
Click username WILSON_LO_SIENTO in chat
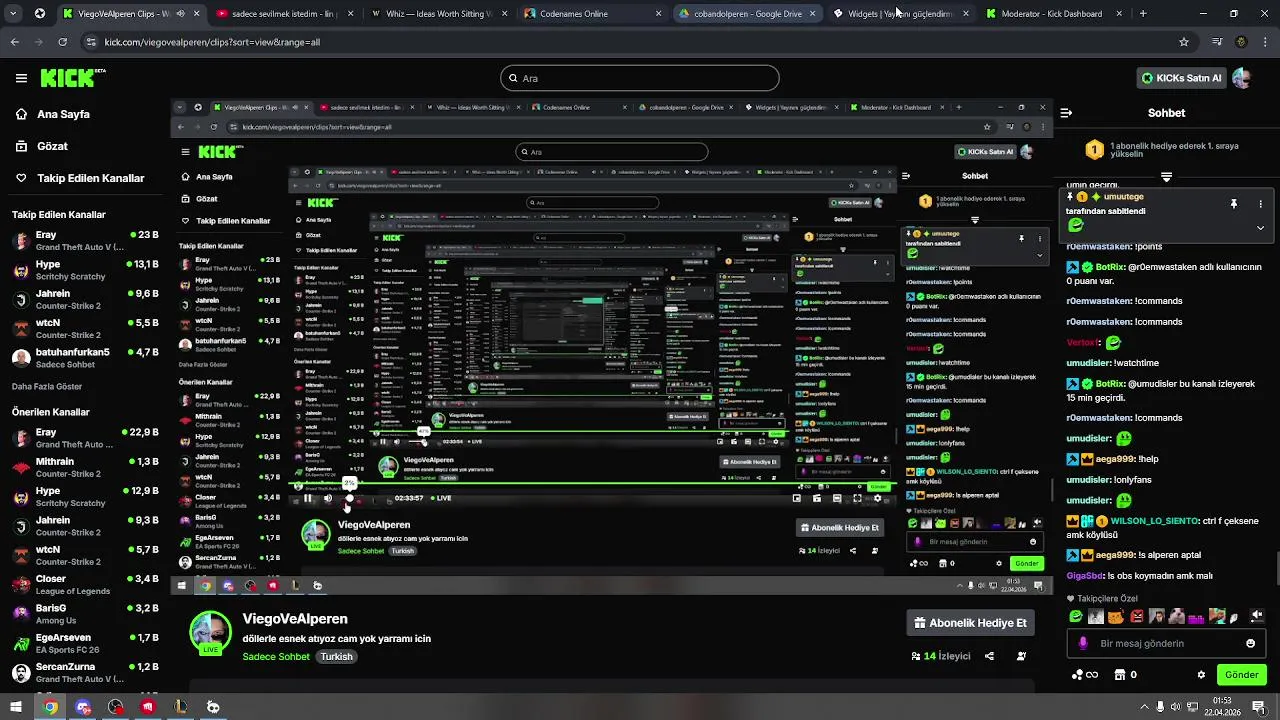[x=1154, y=520]
